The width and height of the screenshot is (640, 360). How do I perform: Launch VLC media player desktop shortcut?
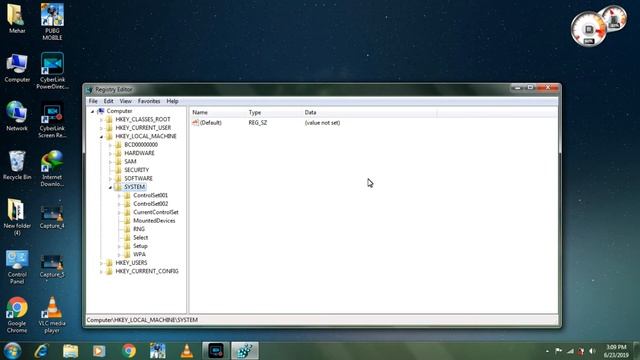pos(52,315)
